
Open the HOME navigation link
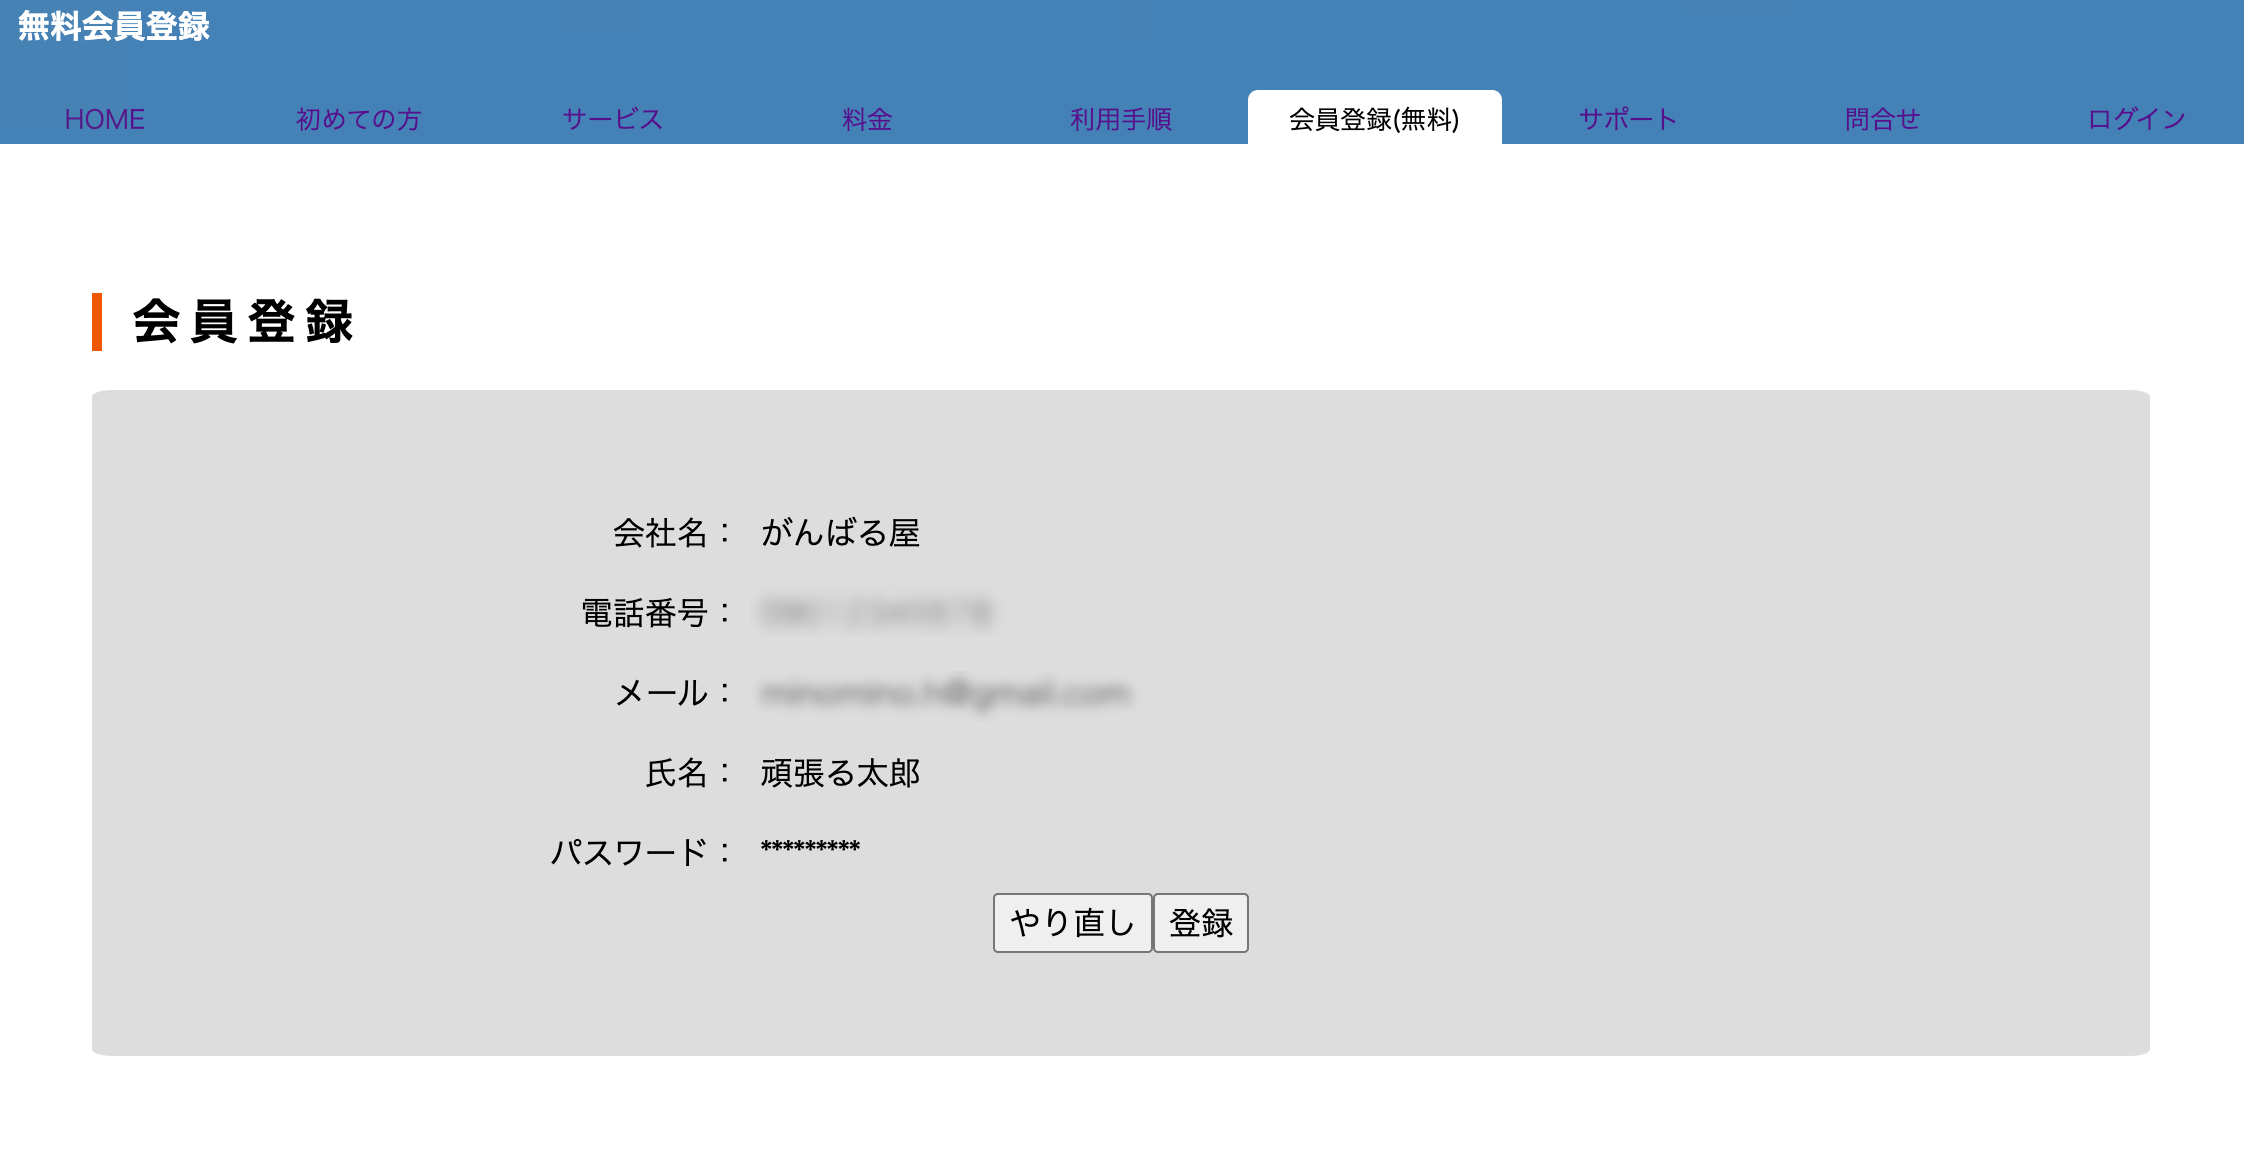coord(105,119)
